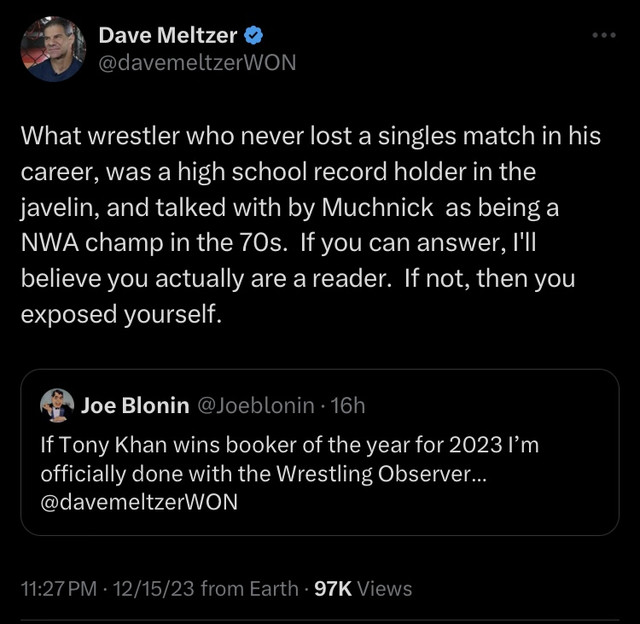This screenshot has height=624, width=640.
Task: Open the three-dot more options menu
Action: tap(605, 35)
